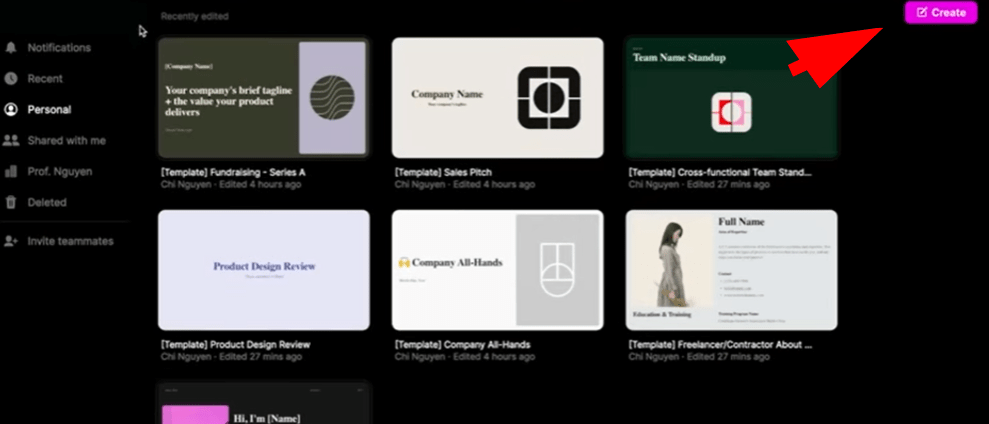Go to the Recent section

tap(45, 79)
